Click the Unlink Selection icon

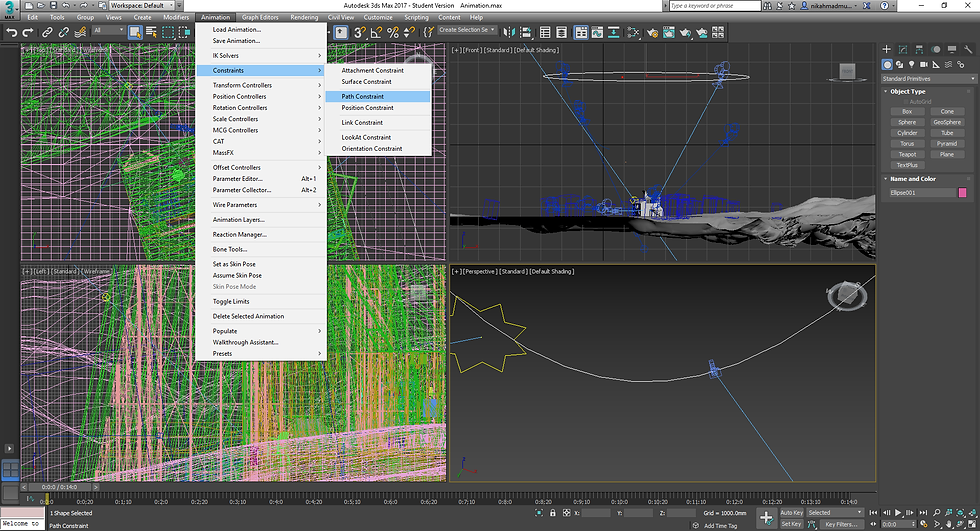coord(64,32)
